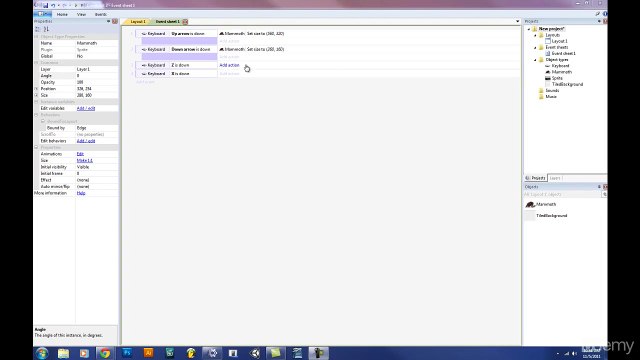Select the Up arrow is down condition
This screenshot has height=360, width=640.
pyautogui.click(x=188, y=33)
